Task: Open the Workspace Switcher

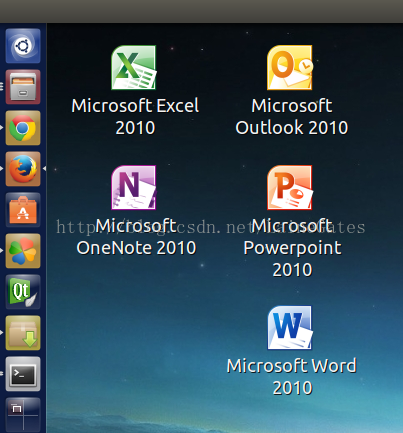Action: click(23, 415)
